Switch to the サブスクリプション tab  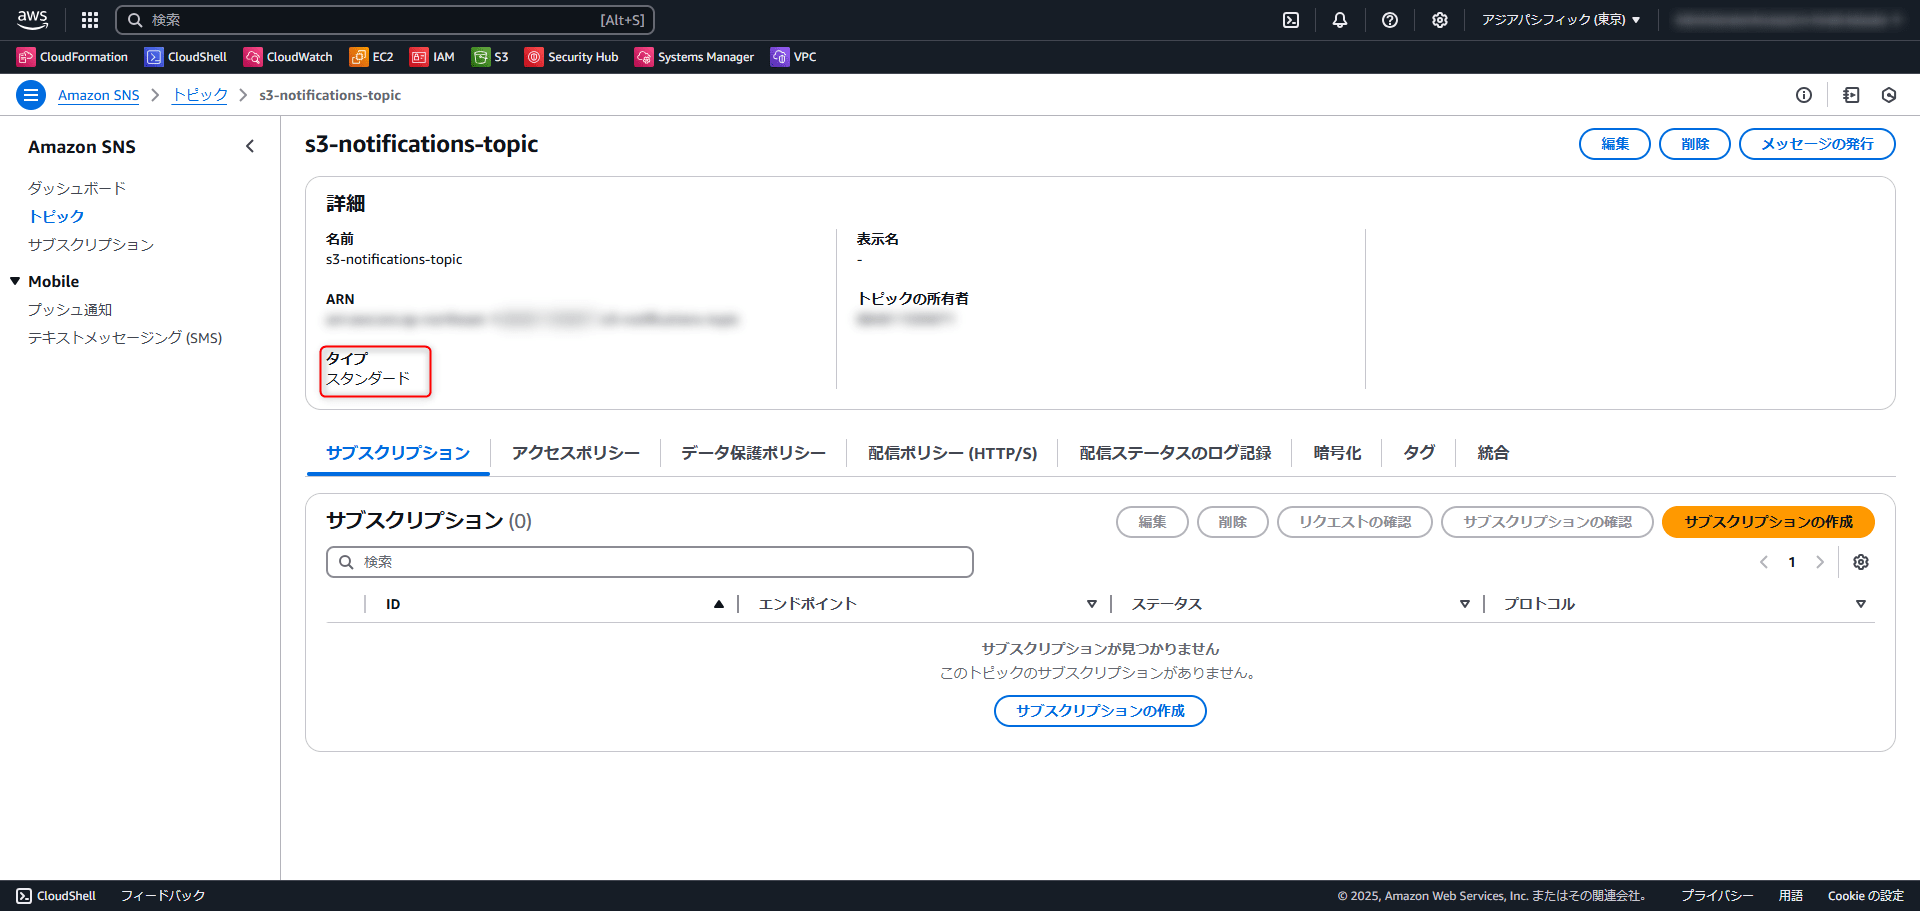[398, 453]
